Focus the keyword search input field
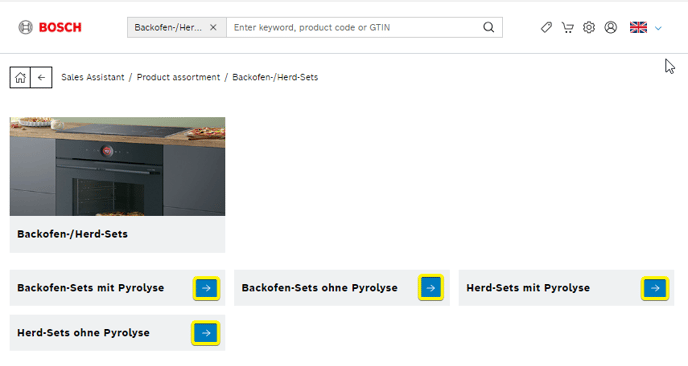This screenshot has height=366, width=688. tap(354, 27)
